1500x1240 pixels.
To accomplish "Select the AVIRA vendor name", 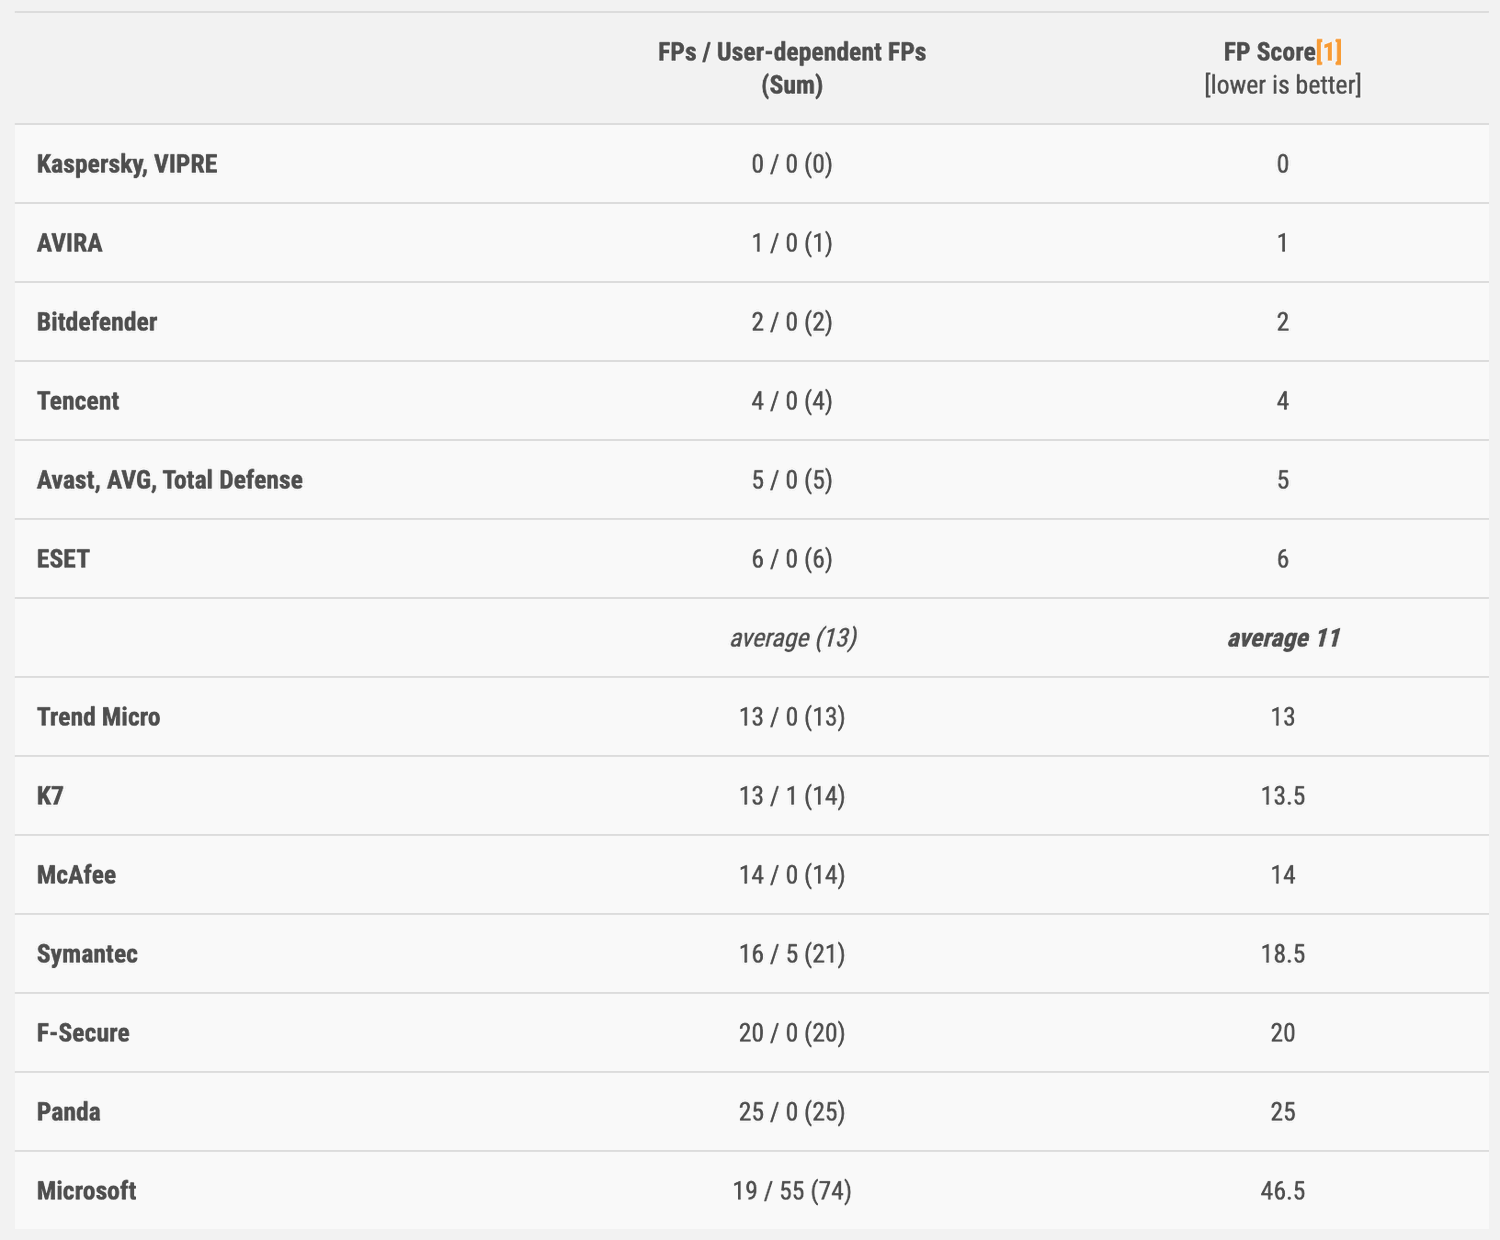I will (x=70, y=243).
